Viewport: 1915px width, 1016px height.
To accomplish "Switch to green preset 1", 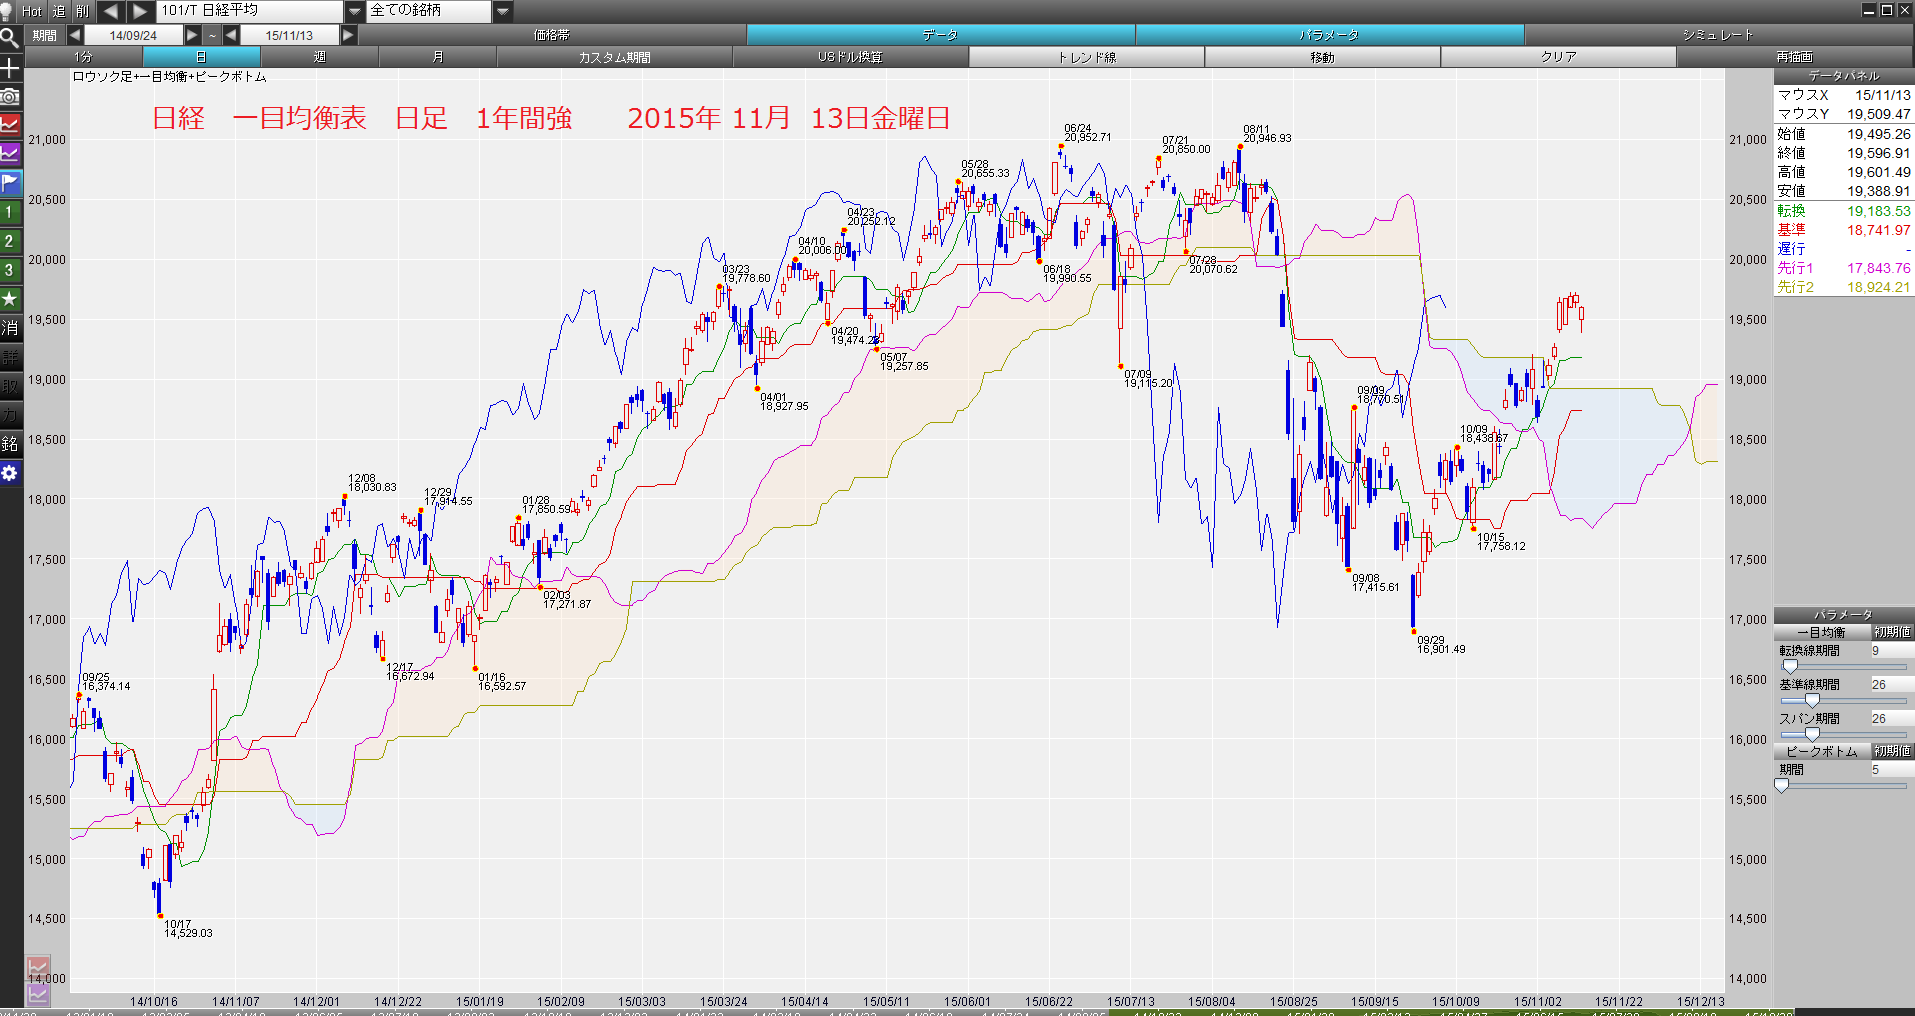I will pos(10,212).
